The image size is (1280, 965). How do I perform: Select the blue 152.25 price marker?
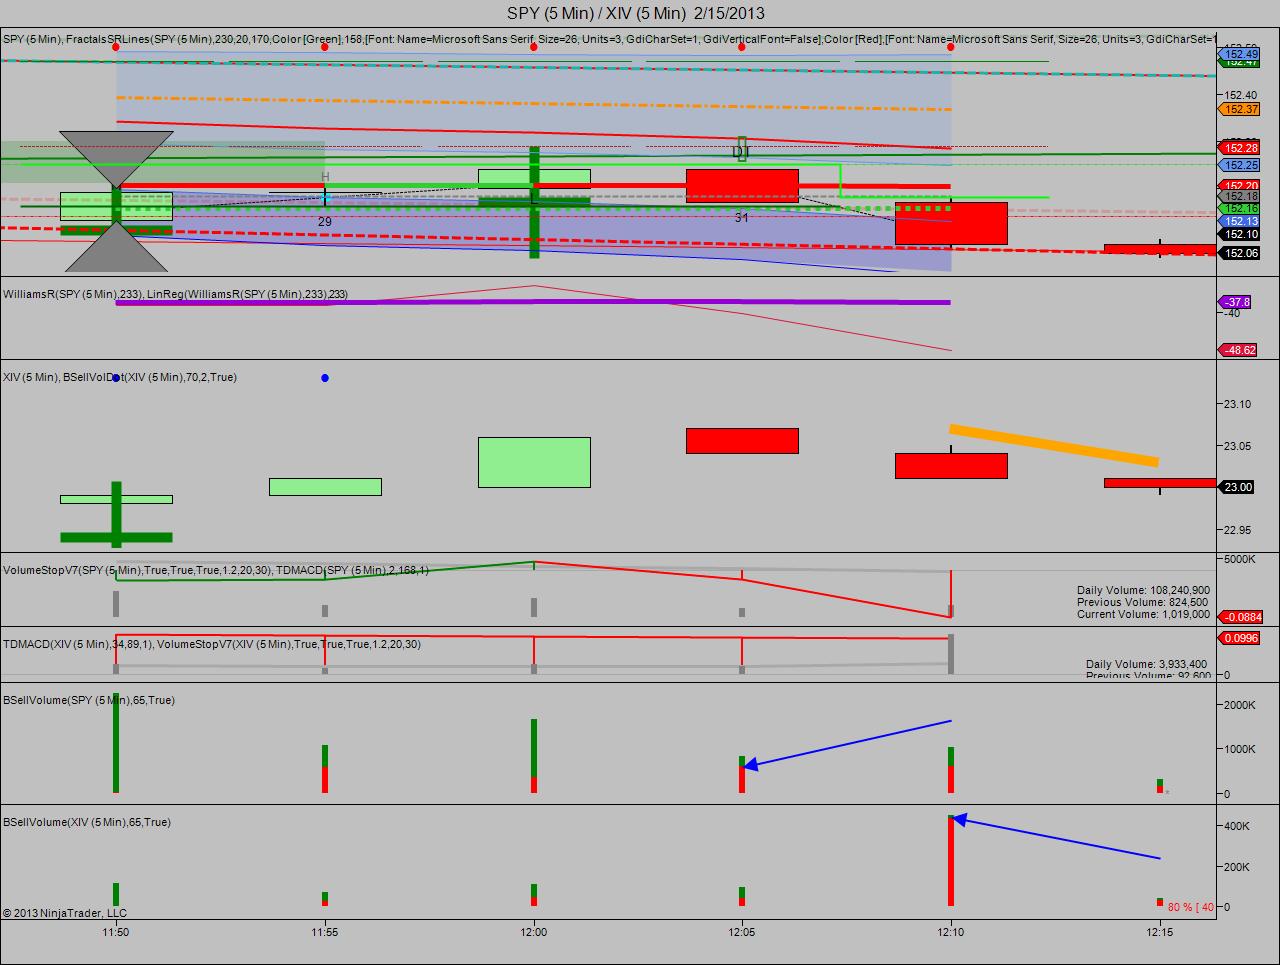point(1240,165)
